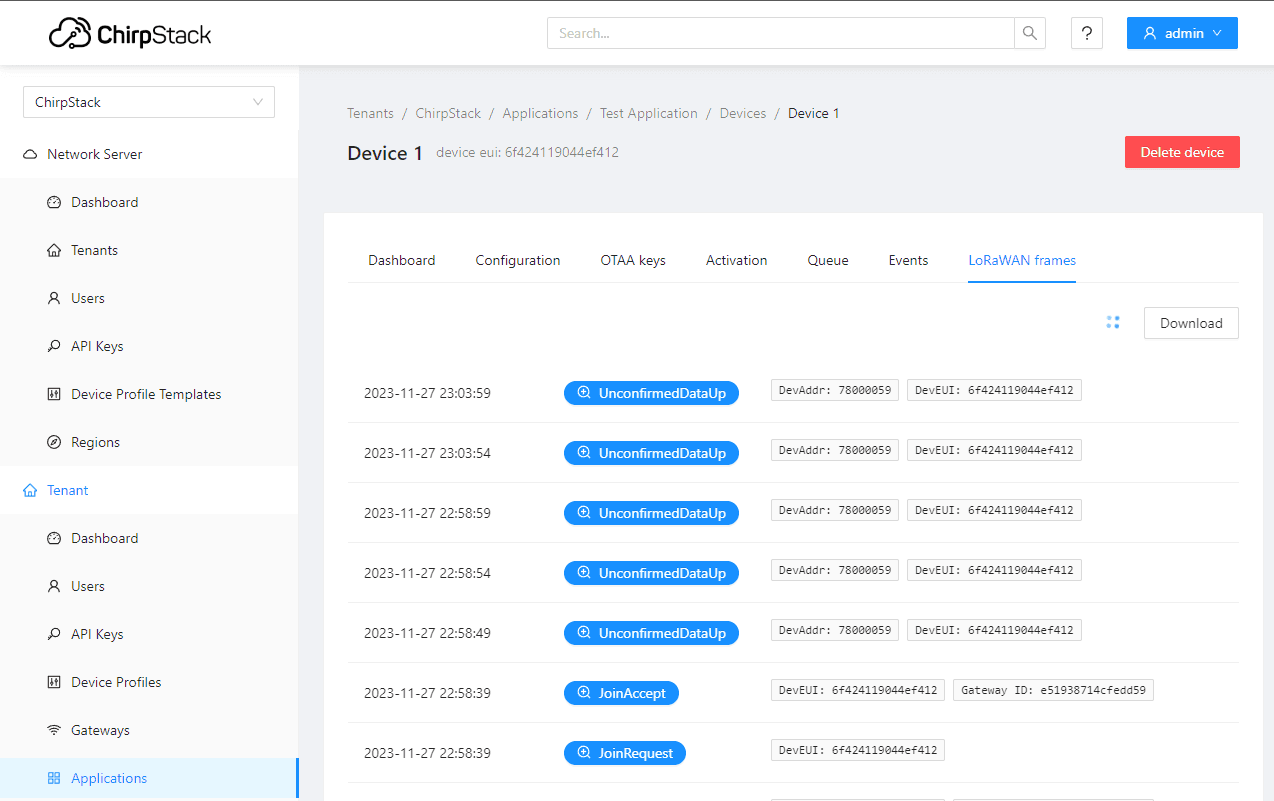Expand the 23:03:59 UnconfirmedDataUp frame
This screenshot has height=801, width=1274.
tap(651, 393)
